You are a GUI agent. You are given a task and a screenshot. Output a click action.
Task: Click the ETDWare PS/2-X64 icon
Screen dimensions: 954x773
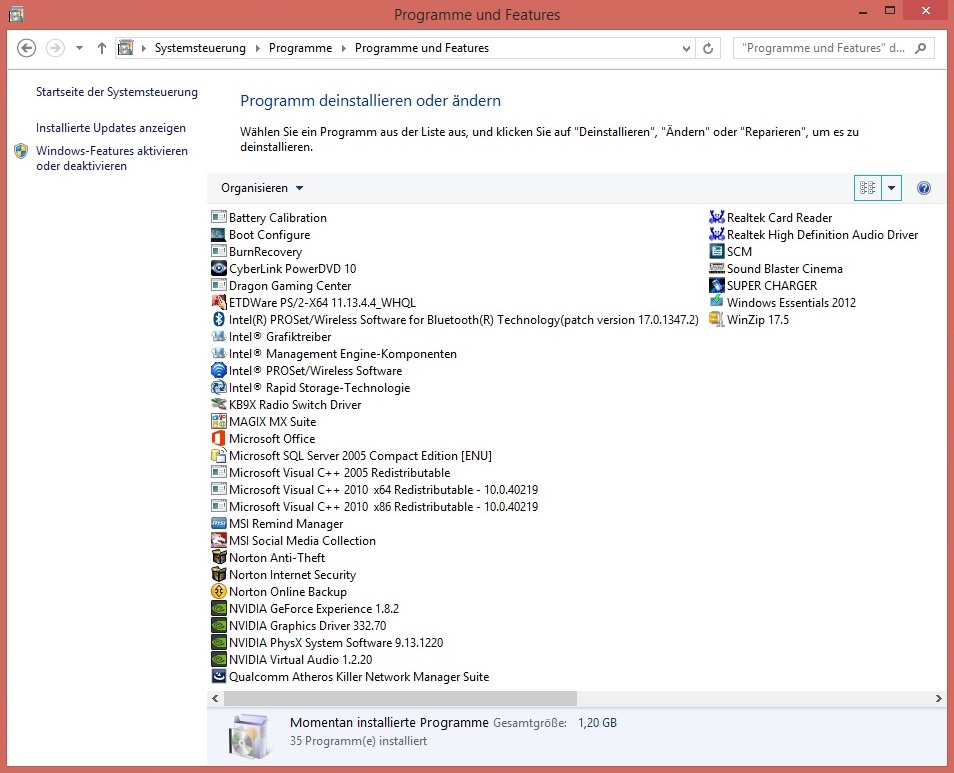pos(218,302)
